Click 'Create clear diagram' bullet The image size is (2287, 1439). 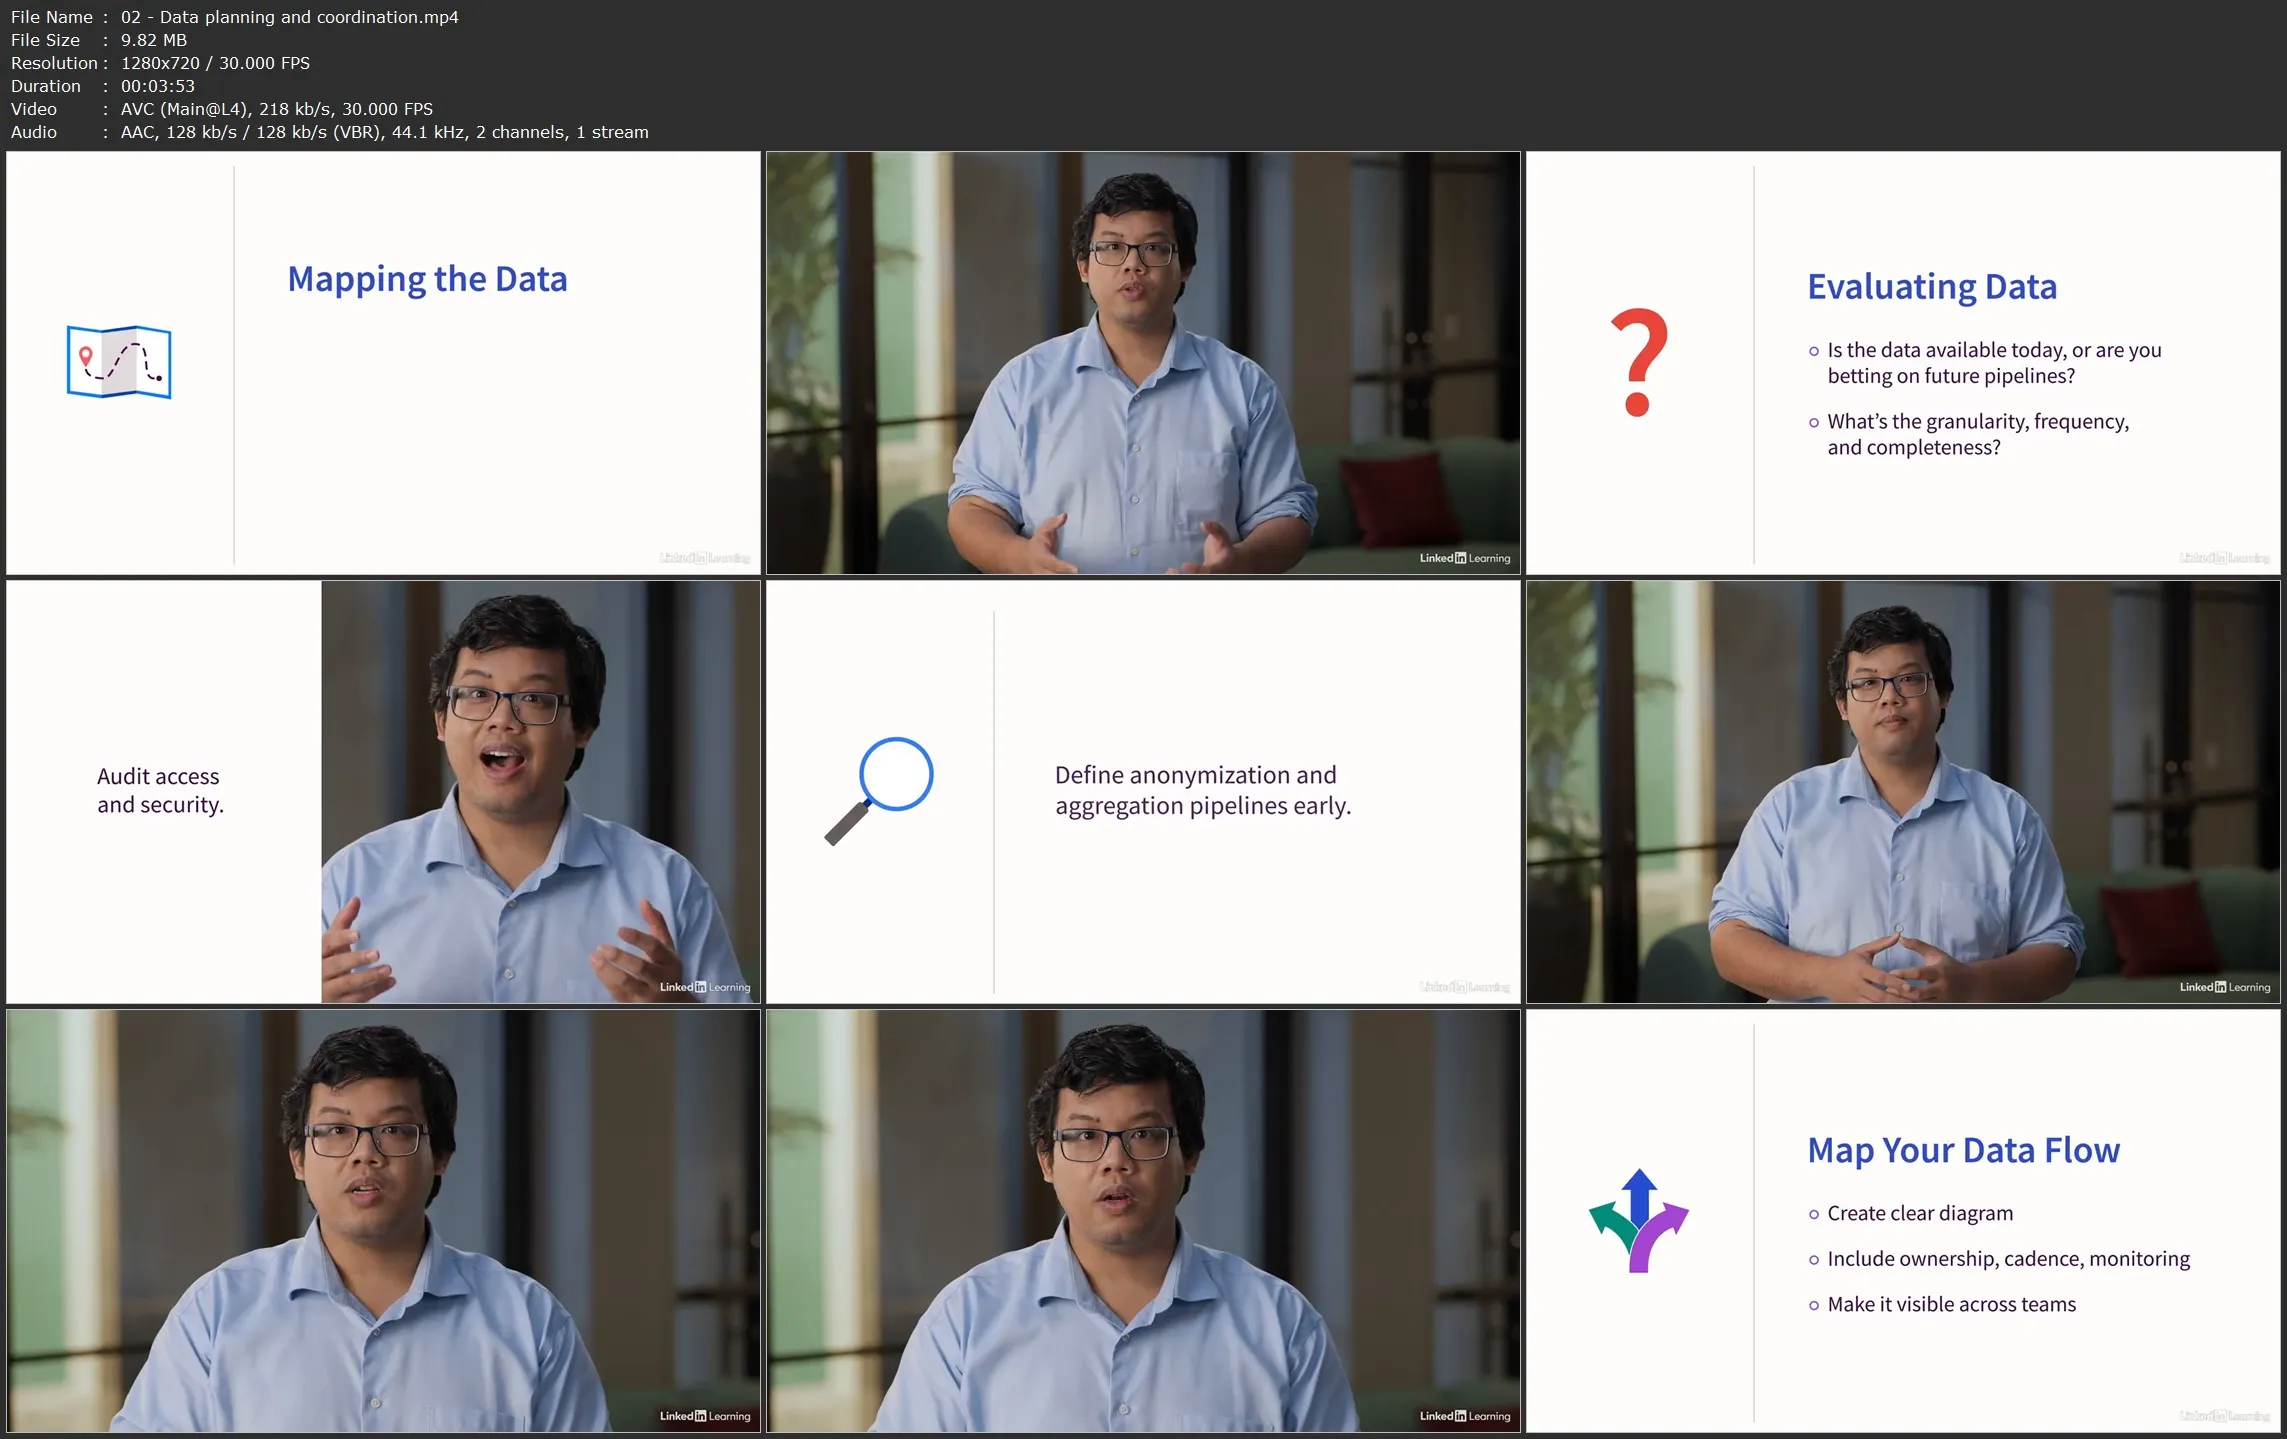click(1919, 1213)
